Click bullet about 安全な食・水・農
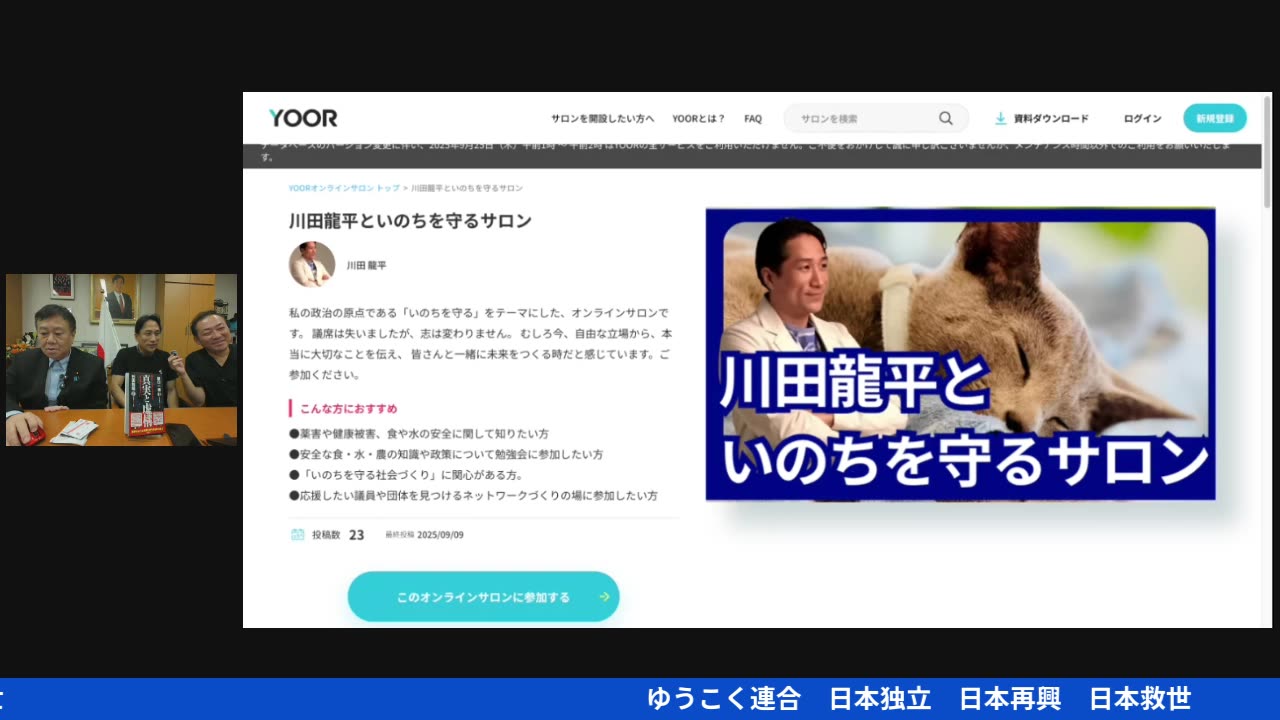Viewport: 1280px width, 720px height. click(446, 454)
